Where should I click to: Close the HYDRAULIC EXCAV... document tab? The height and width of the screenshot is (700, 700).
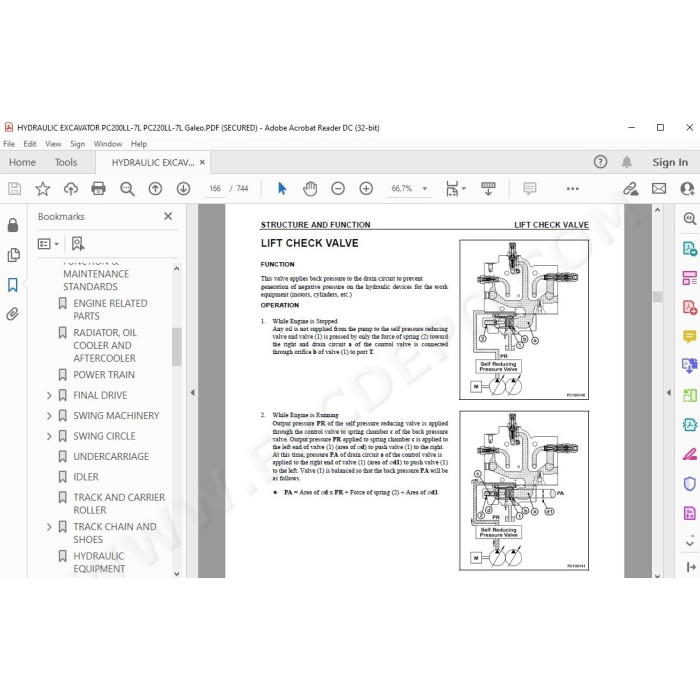point(202,162)
